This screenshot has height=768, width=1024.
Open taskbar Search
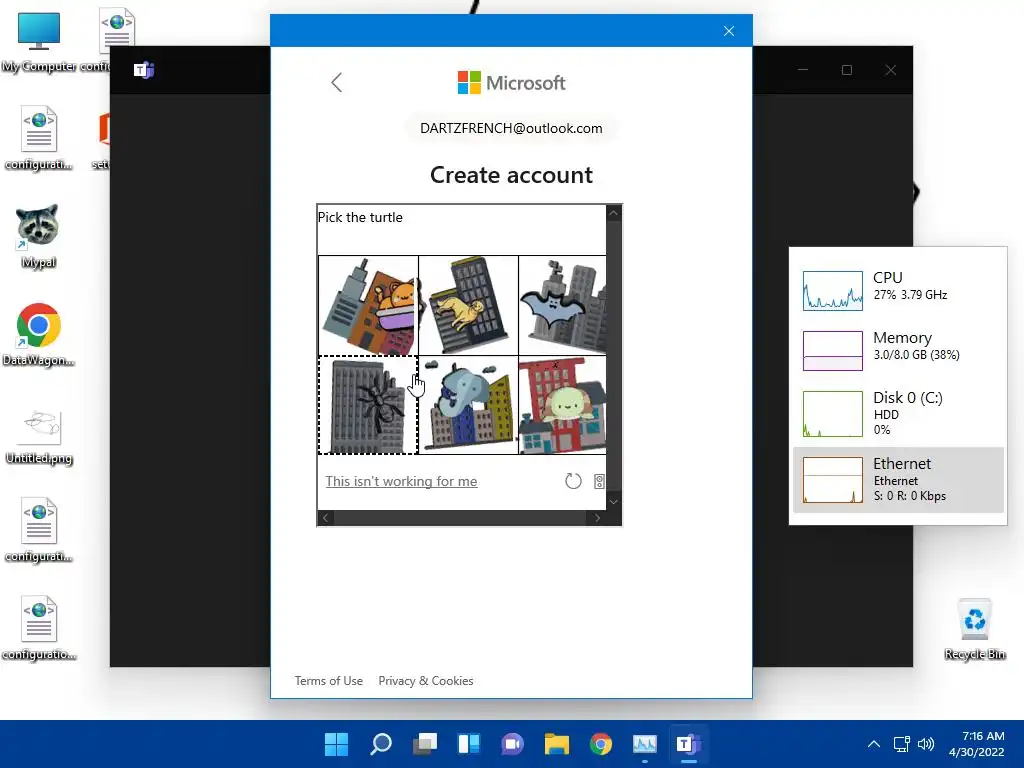pyautogui.click(x=381, y=744)
